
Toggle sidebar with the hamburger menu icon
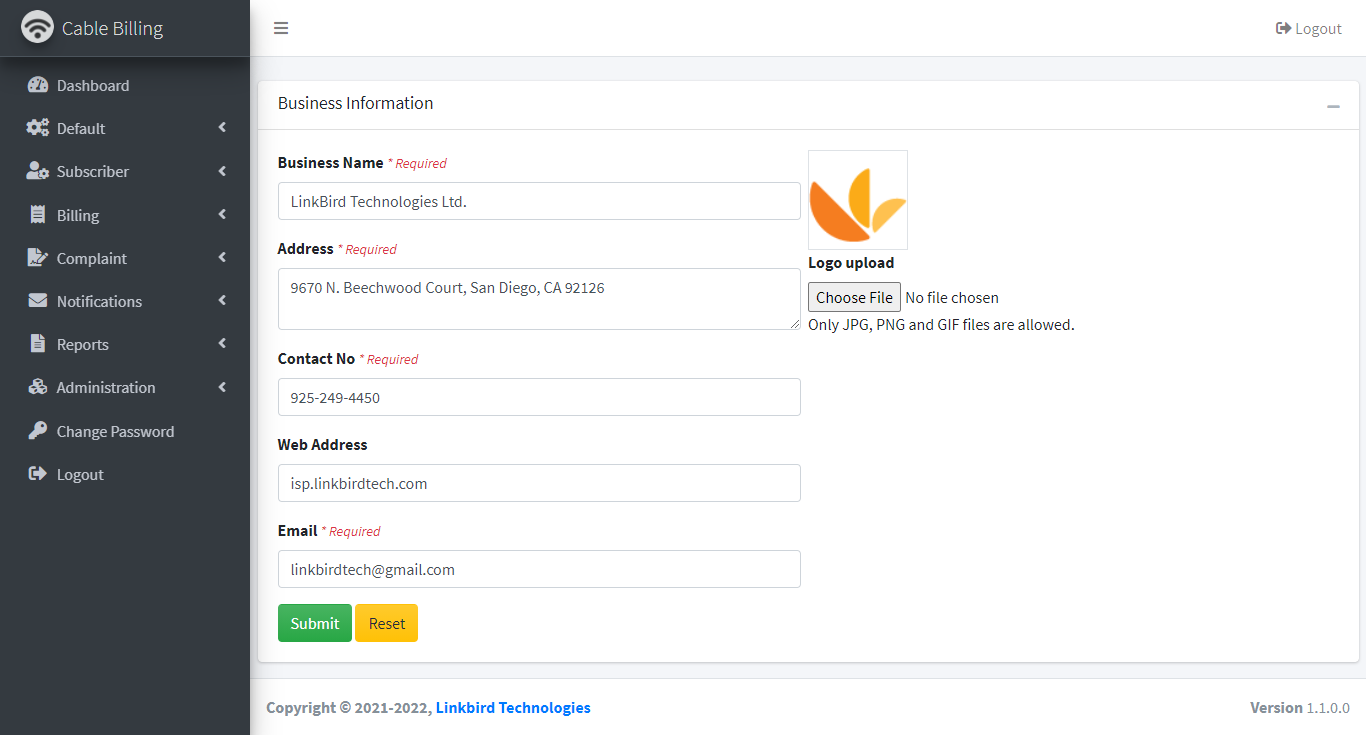click(x=281, y=28)
